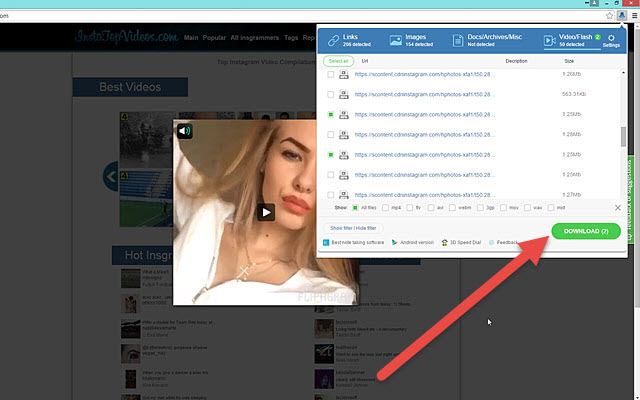The image size is (640, 400).
Task: Toggle the All files filter checkbox
Action: 355,208
